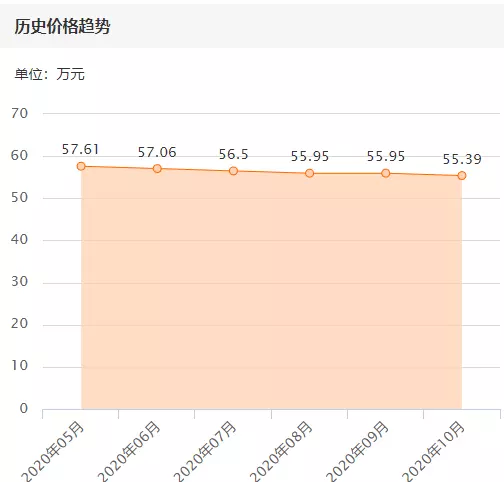504x482 pixels.
Task: Click the 2020年06月 data point marker
Action: [x=157, y=168]
